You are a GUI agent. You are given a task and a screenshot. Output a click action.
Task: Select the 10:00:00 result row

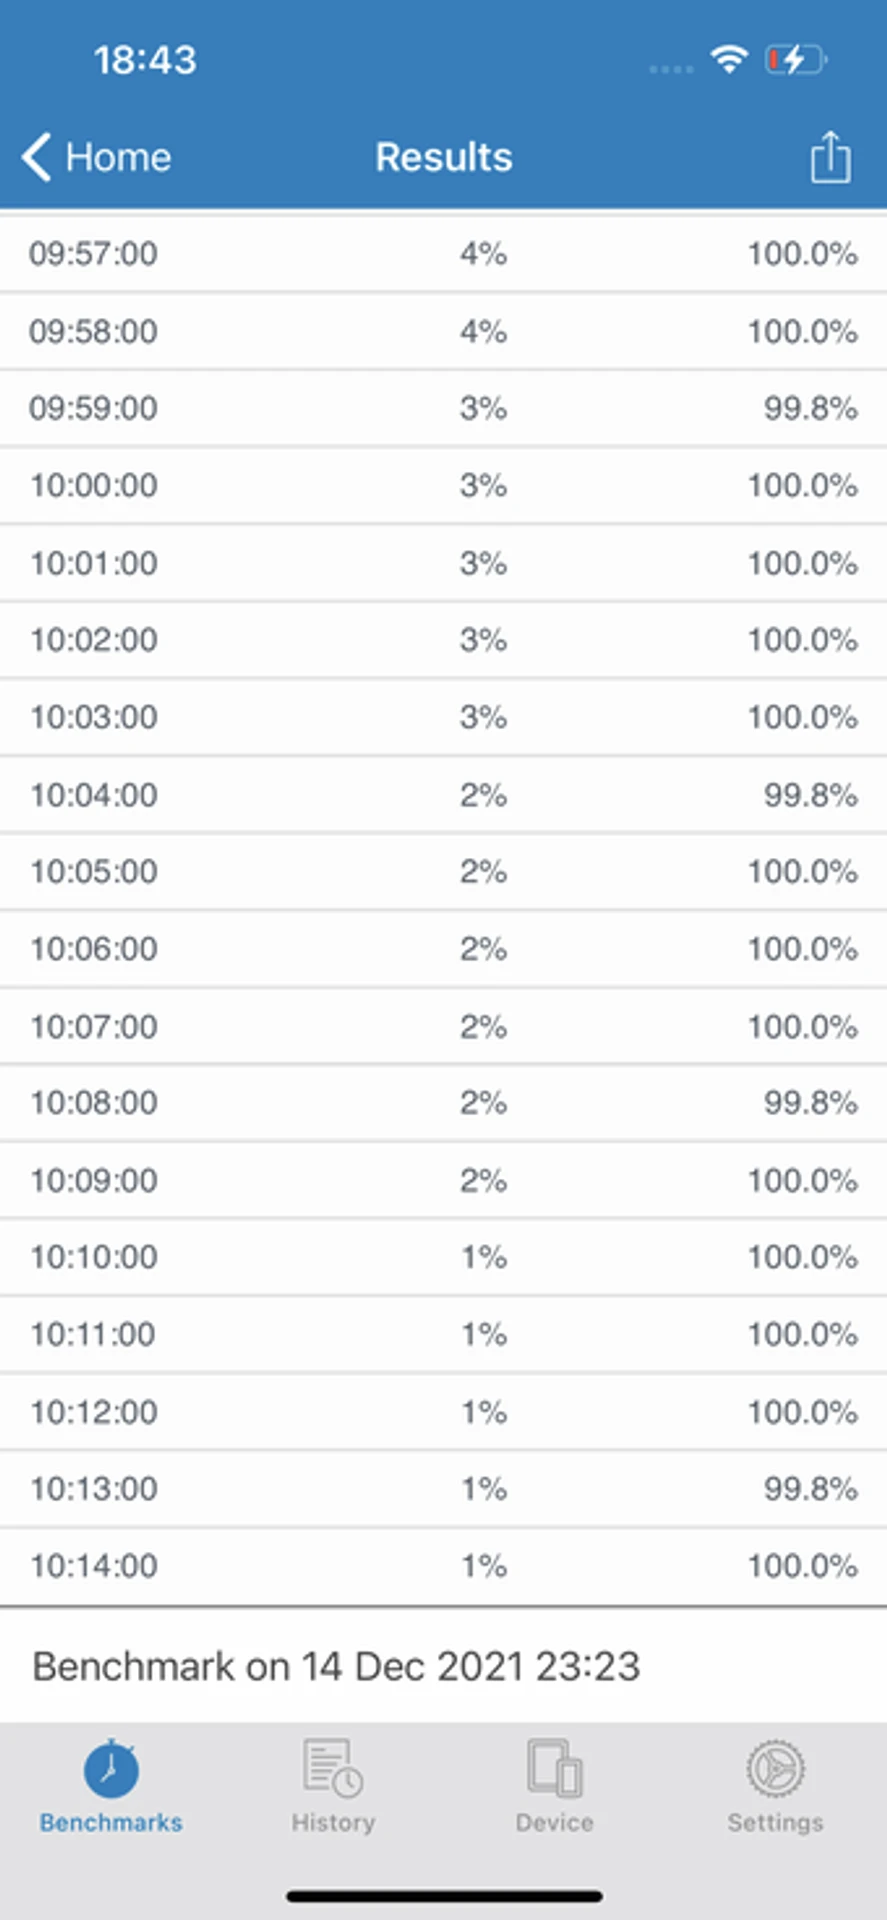[x=443, y=485]
